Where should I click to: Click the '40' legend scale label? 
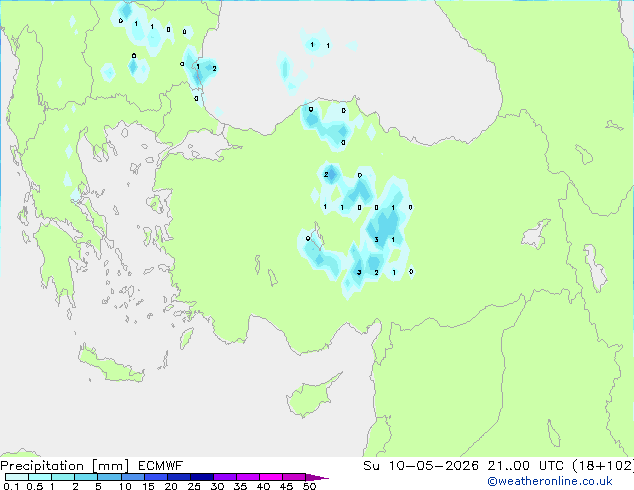(263, 486)
